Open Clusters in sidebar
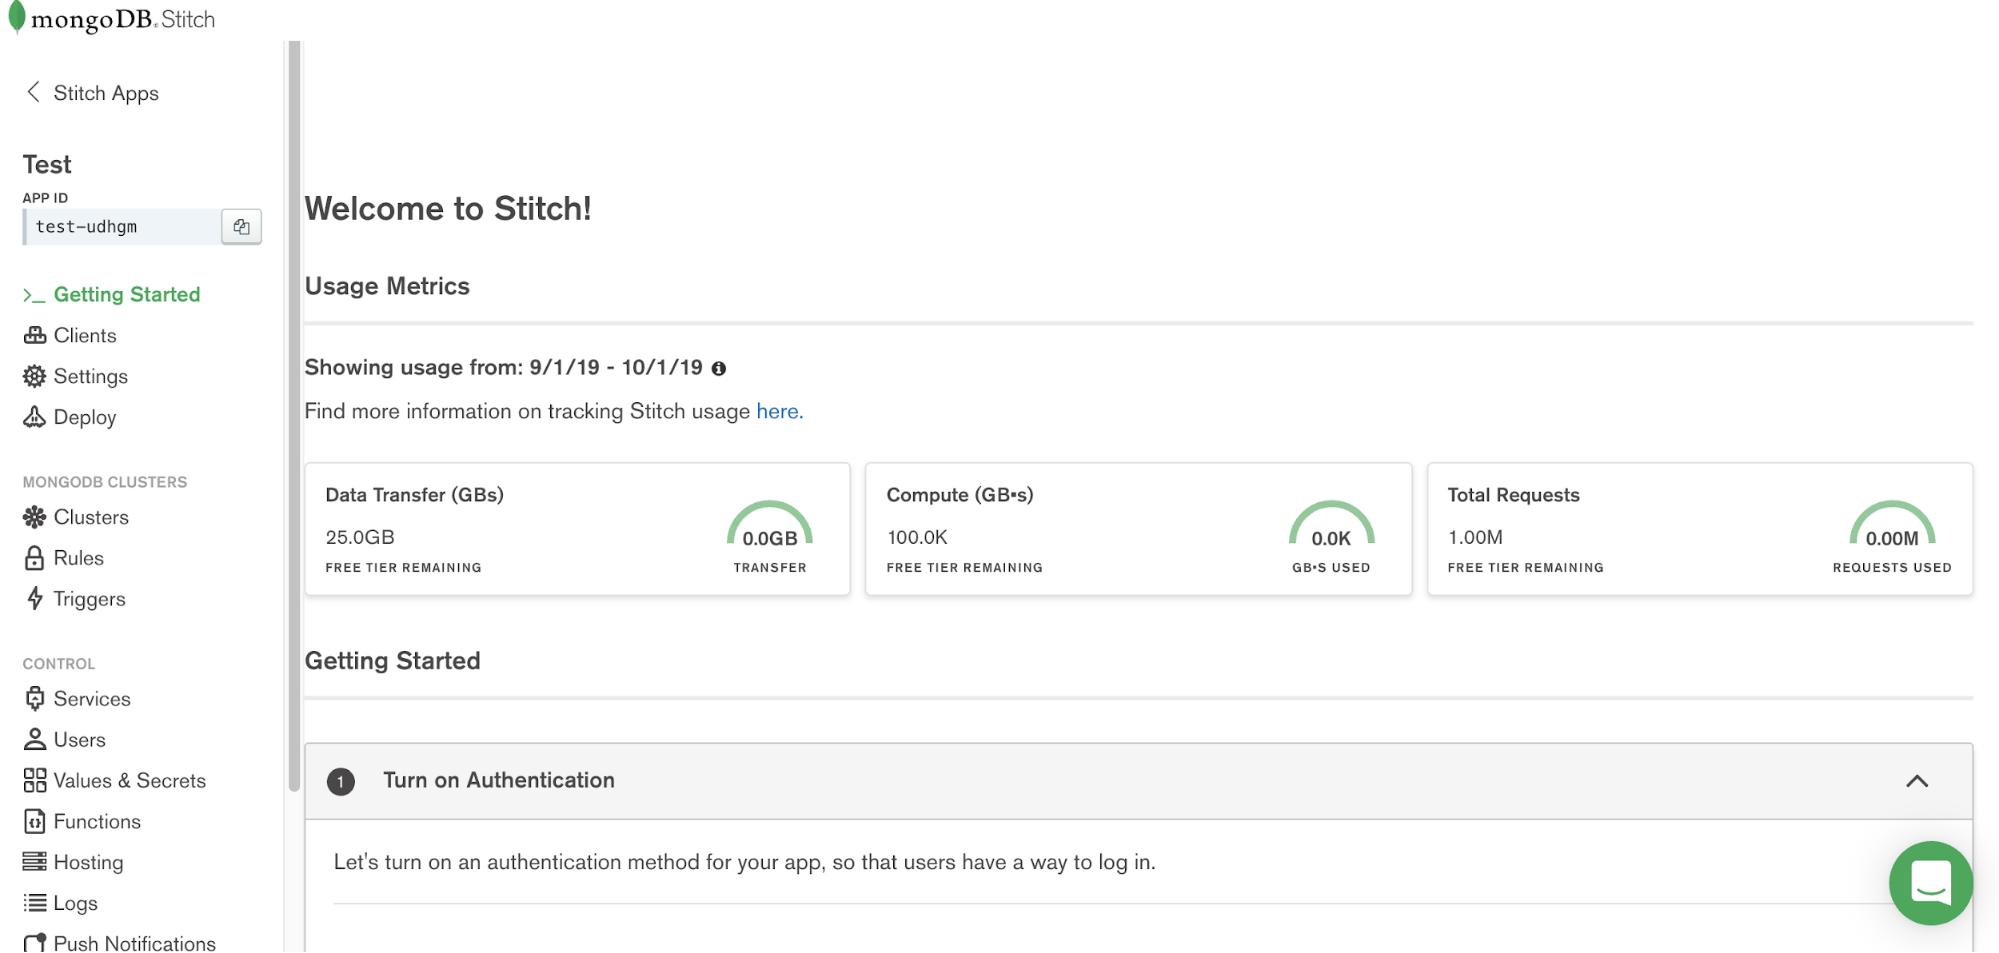This screenshot has height=953, width=1999. 91,517
